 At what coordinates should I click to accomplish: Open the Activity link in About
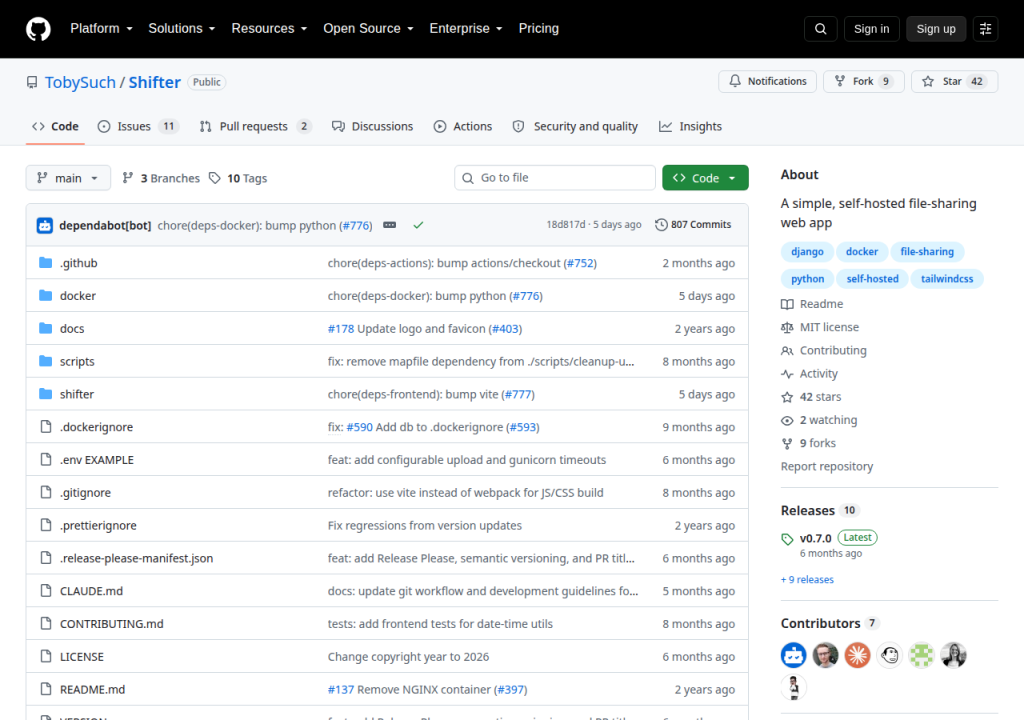point(810,374)
